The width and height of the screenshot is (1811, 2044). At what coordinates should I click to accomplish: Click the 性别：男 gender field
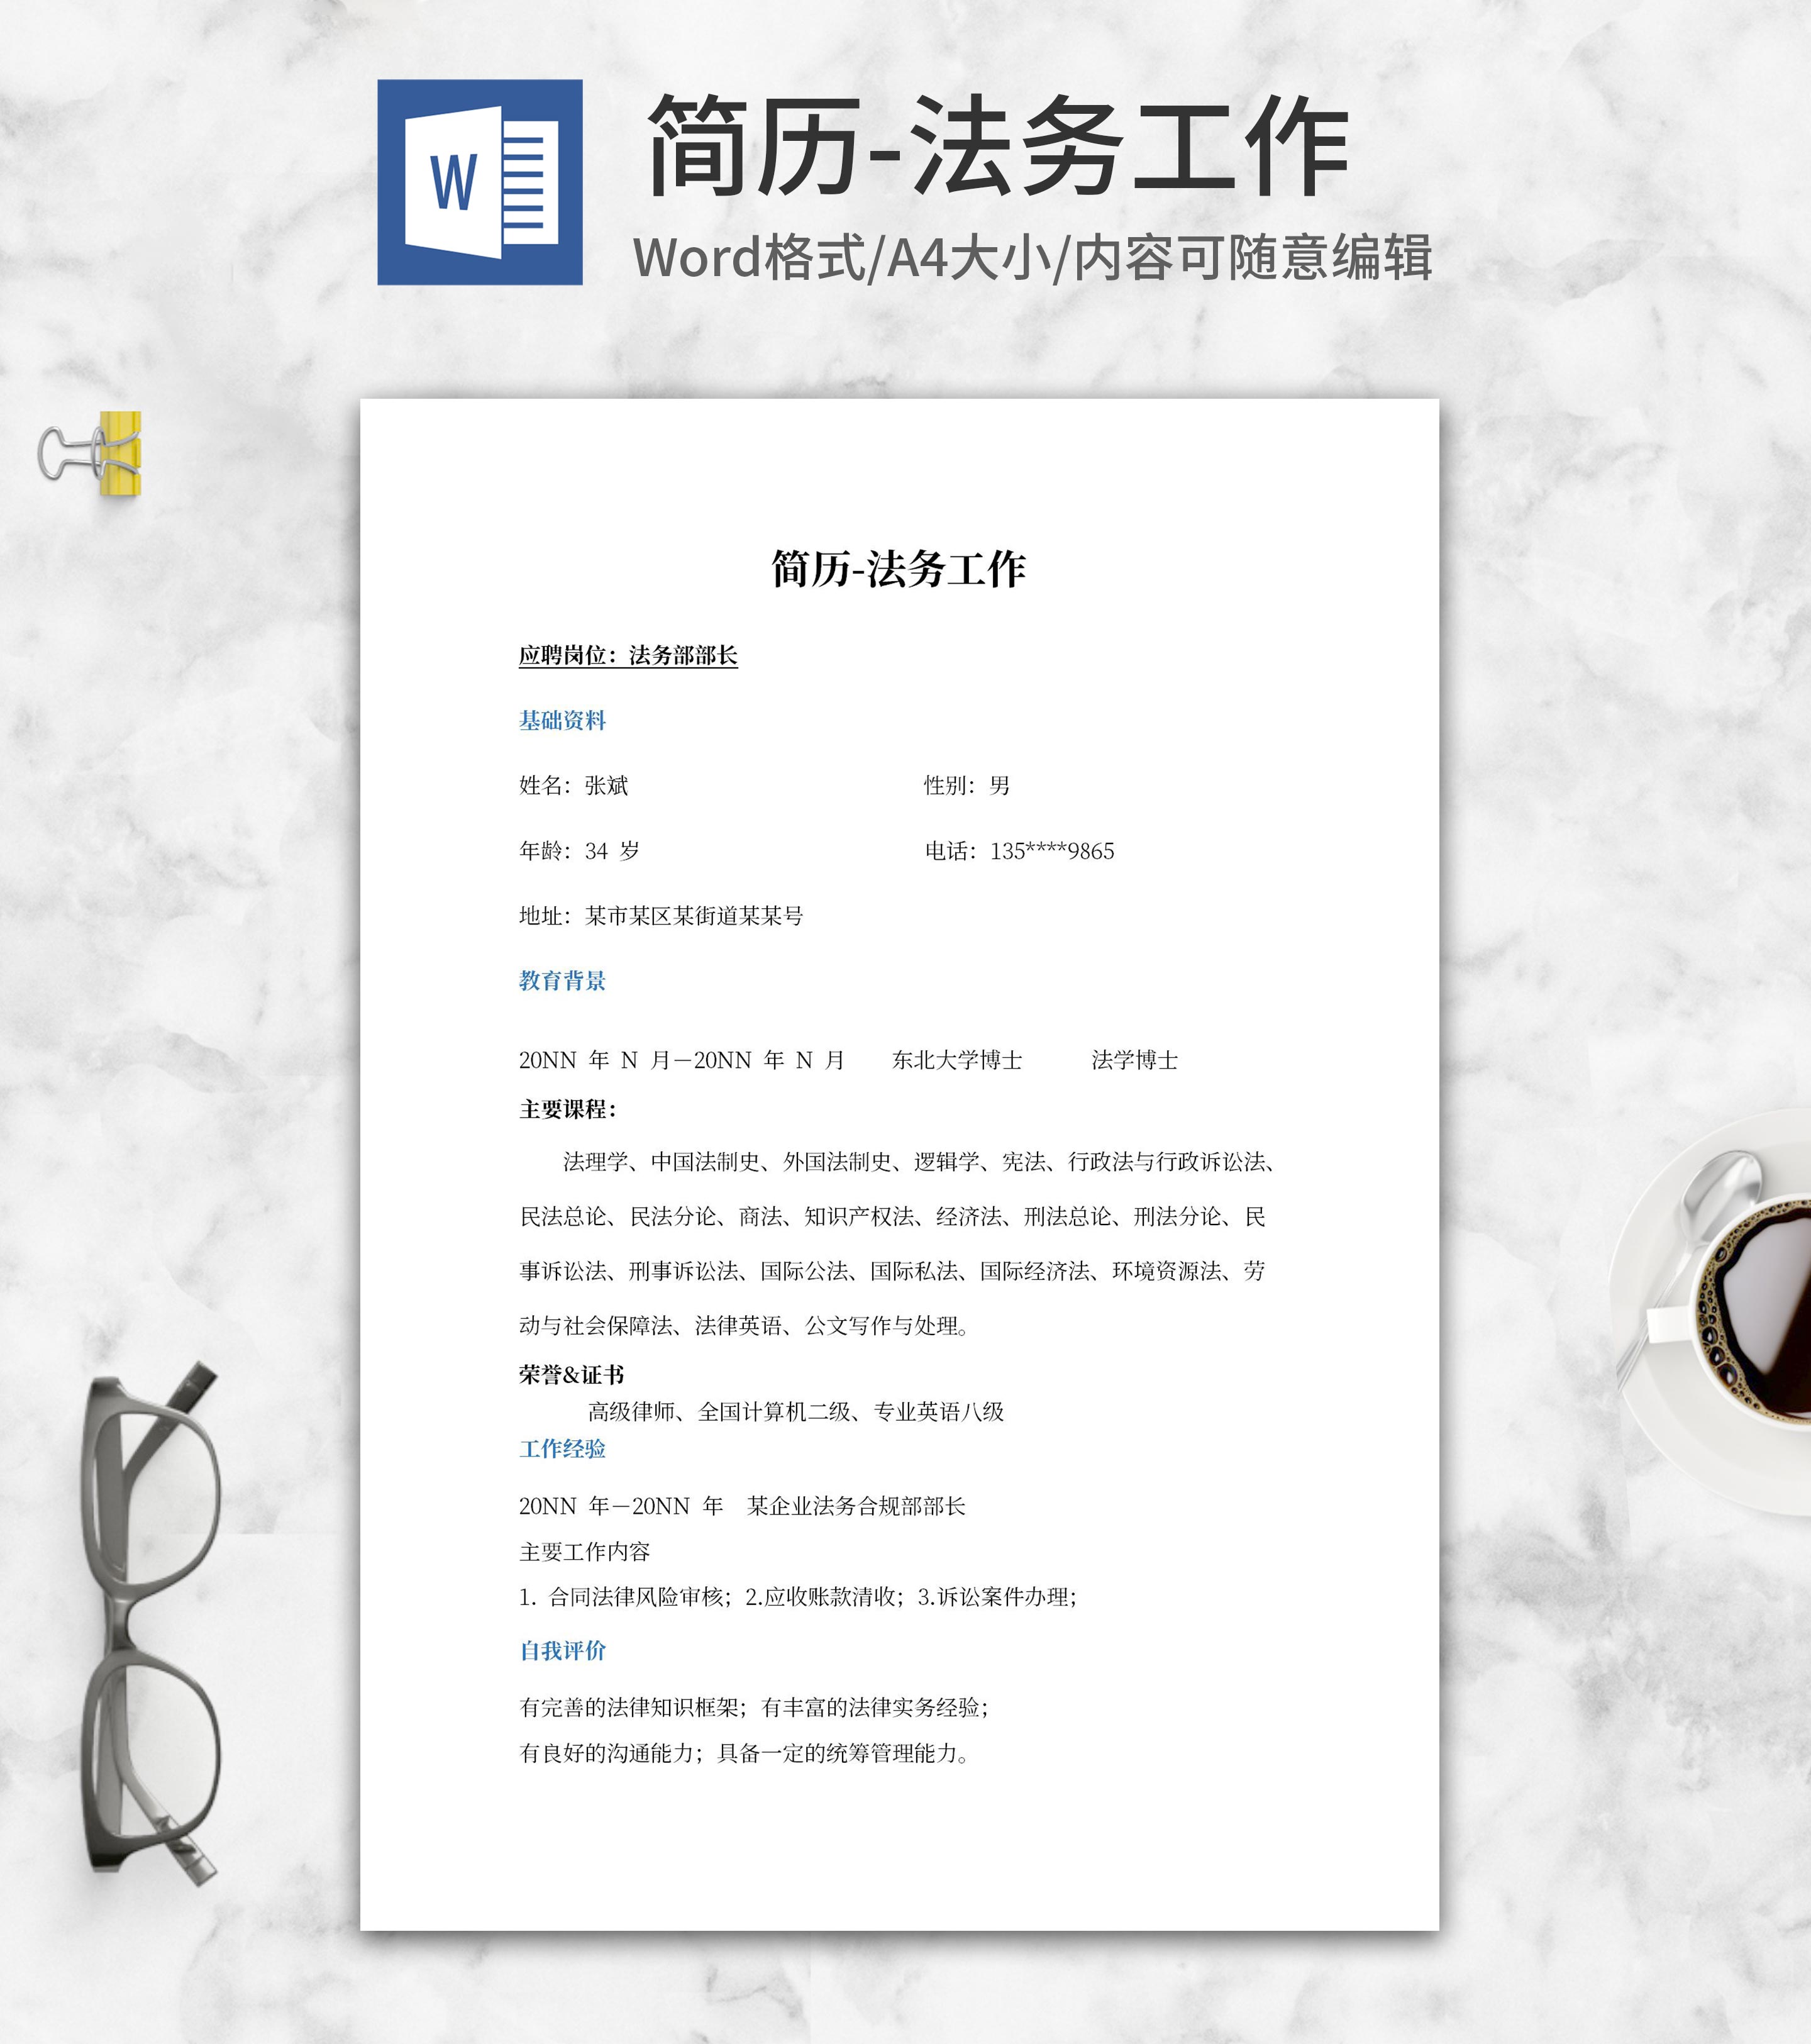(966, 785)
